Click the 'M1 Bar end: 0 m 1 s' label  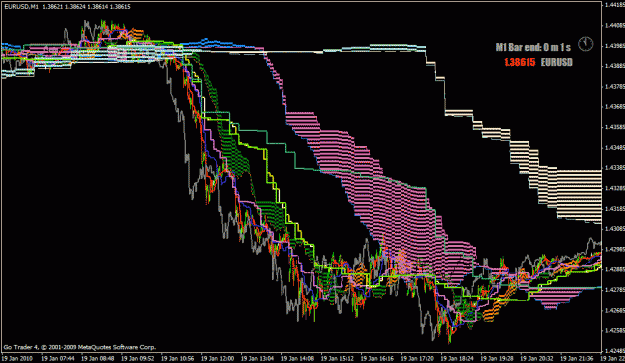coord(533,47)
